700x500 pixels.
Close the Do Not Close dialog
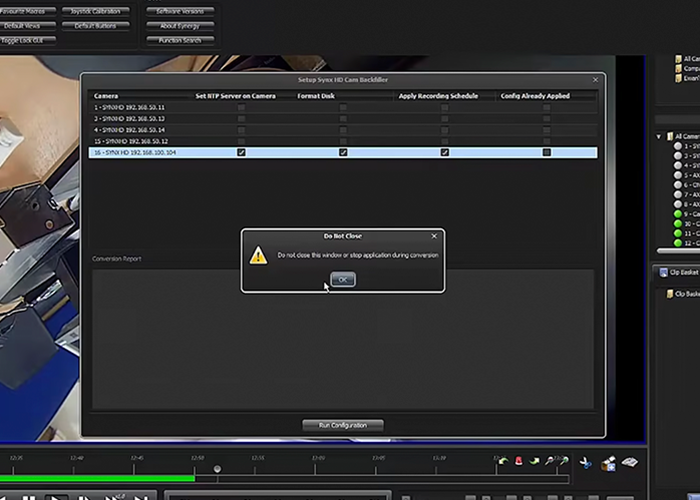pos(434,236)
